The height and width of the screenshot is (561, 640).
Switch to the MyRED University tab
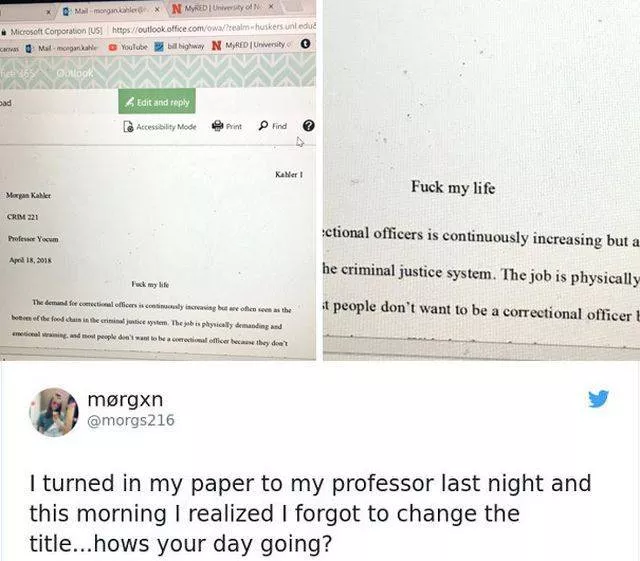click(x=218, y=9)
